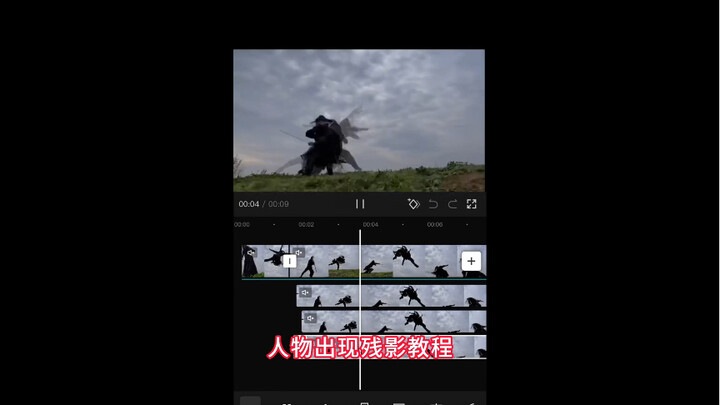Open the transition between the first two clips
Image resolution: width=720 pixels, height=405 pixels.
coord(289,261)
